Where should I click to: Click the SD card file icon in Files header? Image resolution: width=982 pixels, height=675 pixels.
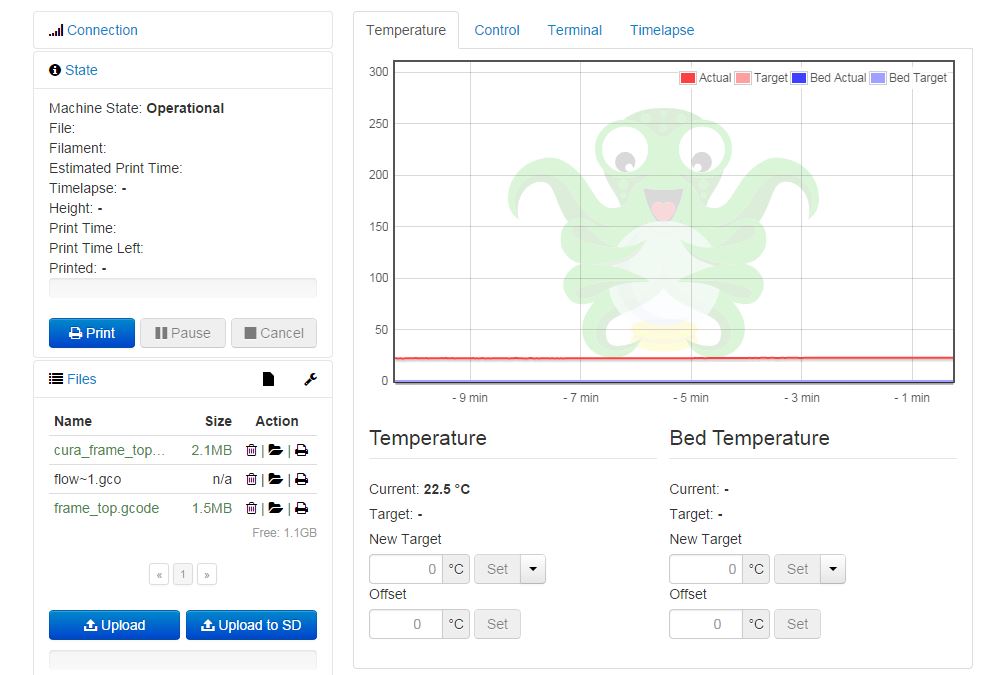(x=268, y=379)
